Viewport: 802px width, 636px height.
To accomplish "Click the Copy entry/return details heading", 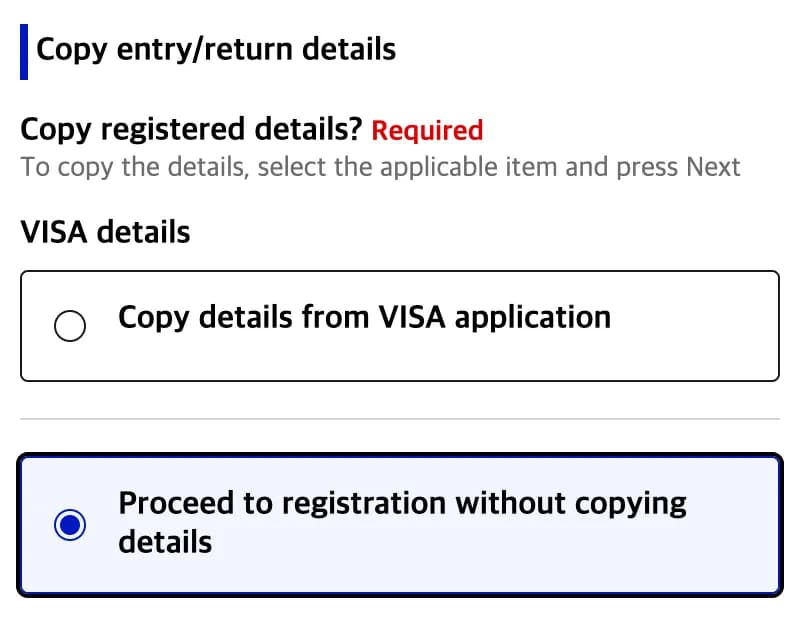I will click(216, 49).
